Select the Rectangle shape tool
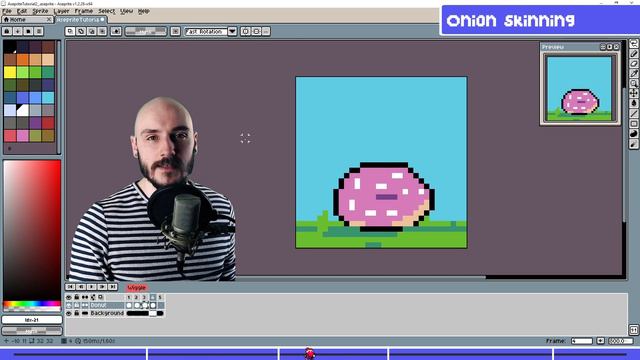Screen dimensions: 640x360 click(634, 123)
